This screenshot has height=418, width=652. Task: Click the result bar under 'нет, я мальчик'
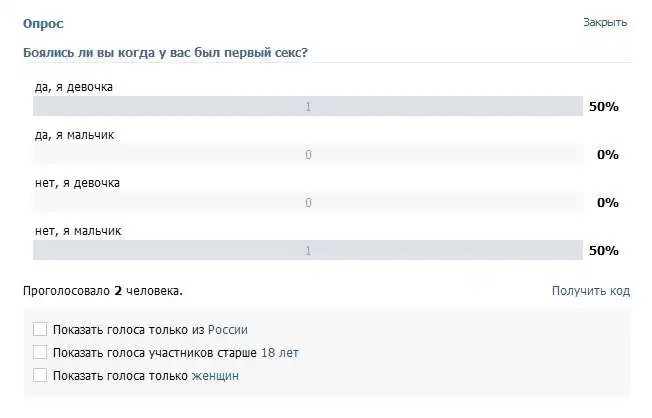308,250
